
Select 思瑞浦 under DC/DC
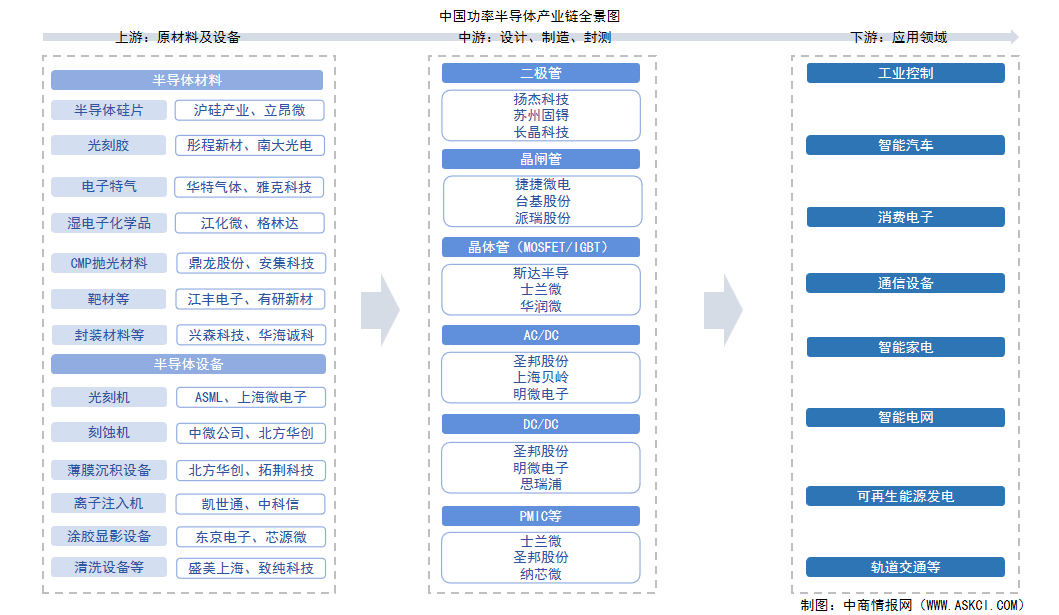click(541, 484)
